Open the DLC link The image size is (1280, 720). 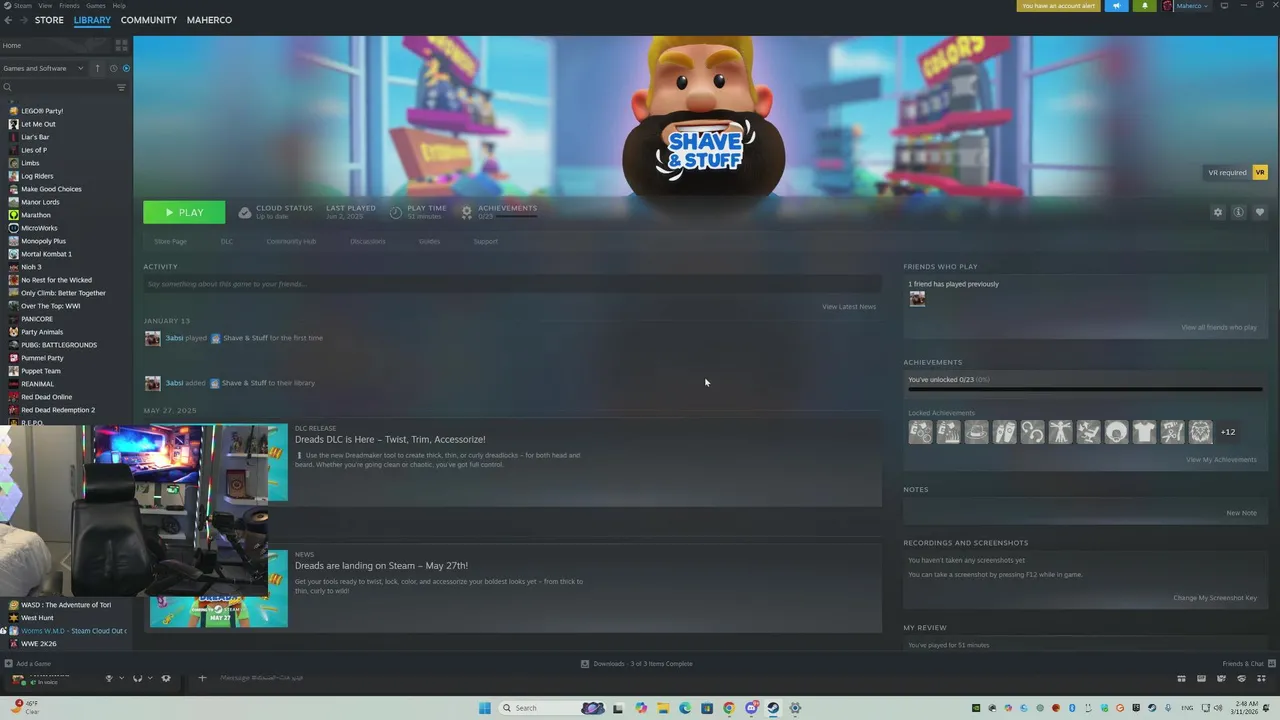coord(227,241)
